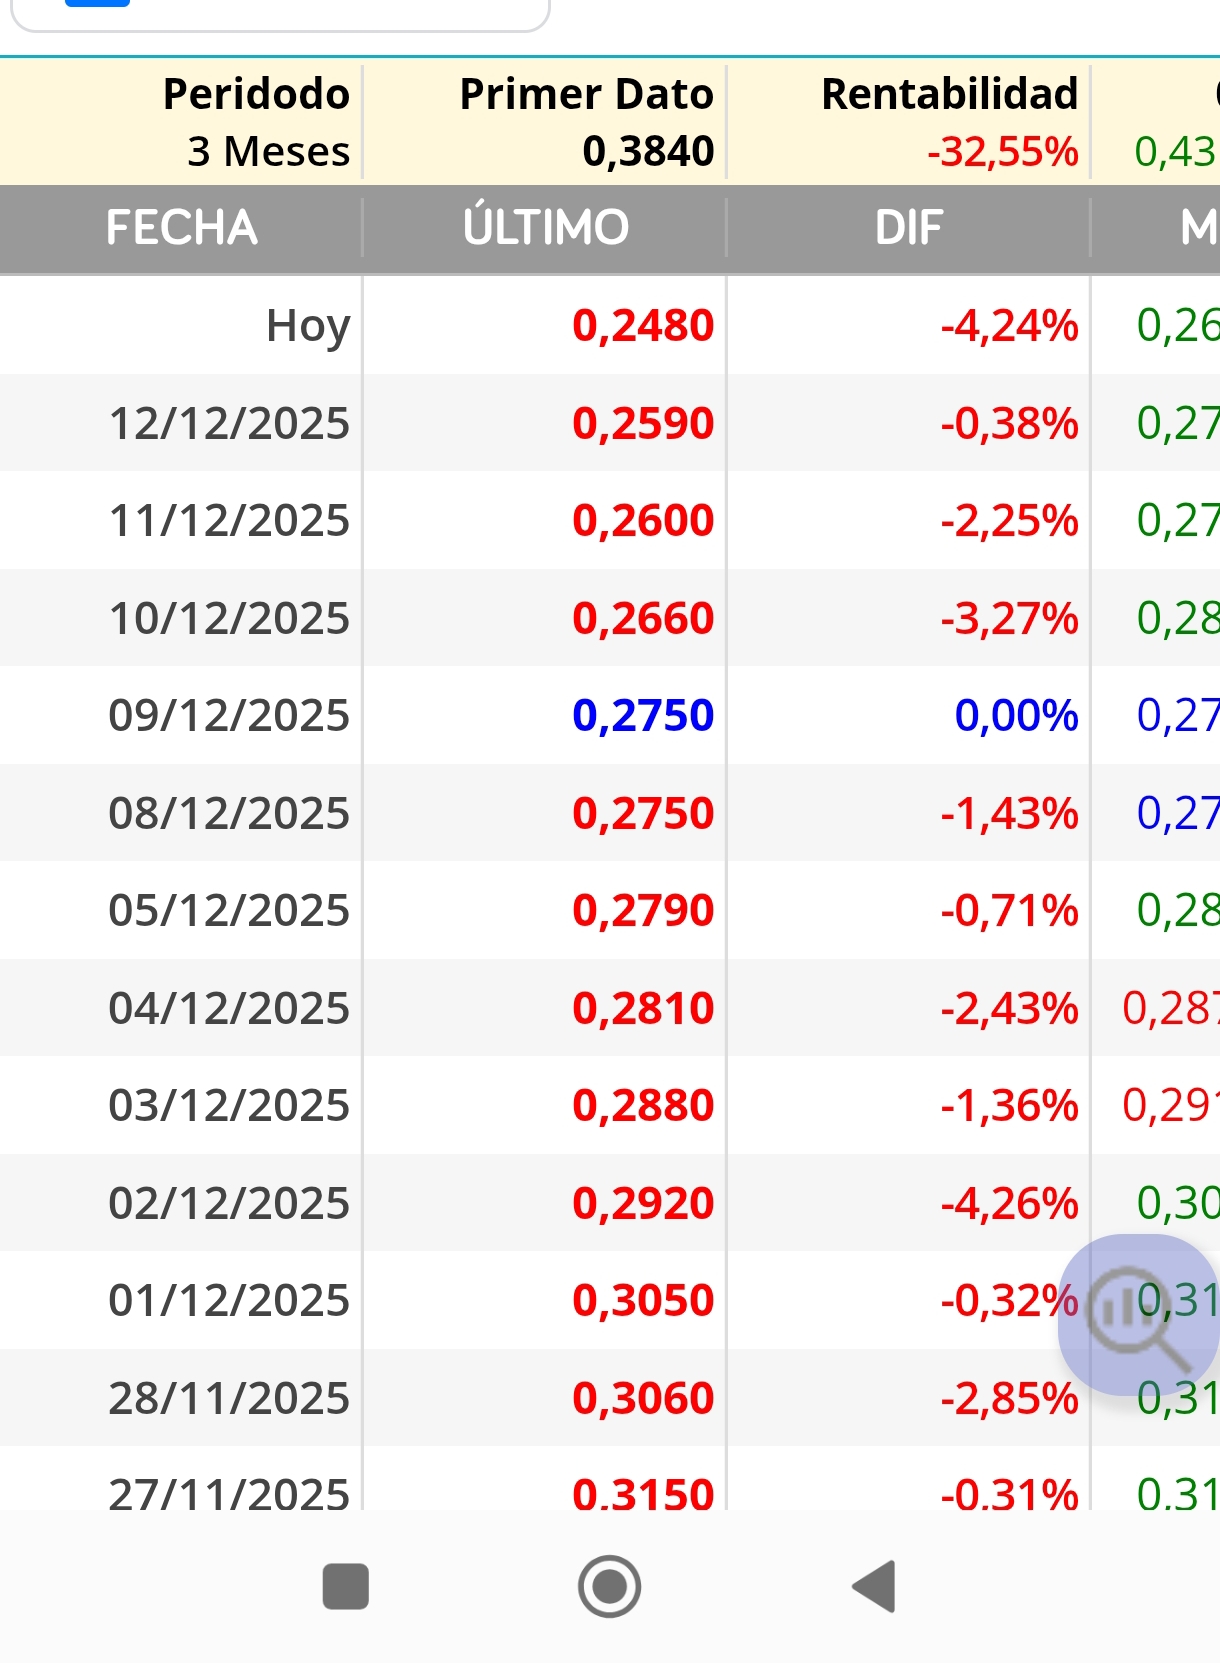Sort by the FECHA column header
Screen dimensions: 1220x1663
(181, 228)
